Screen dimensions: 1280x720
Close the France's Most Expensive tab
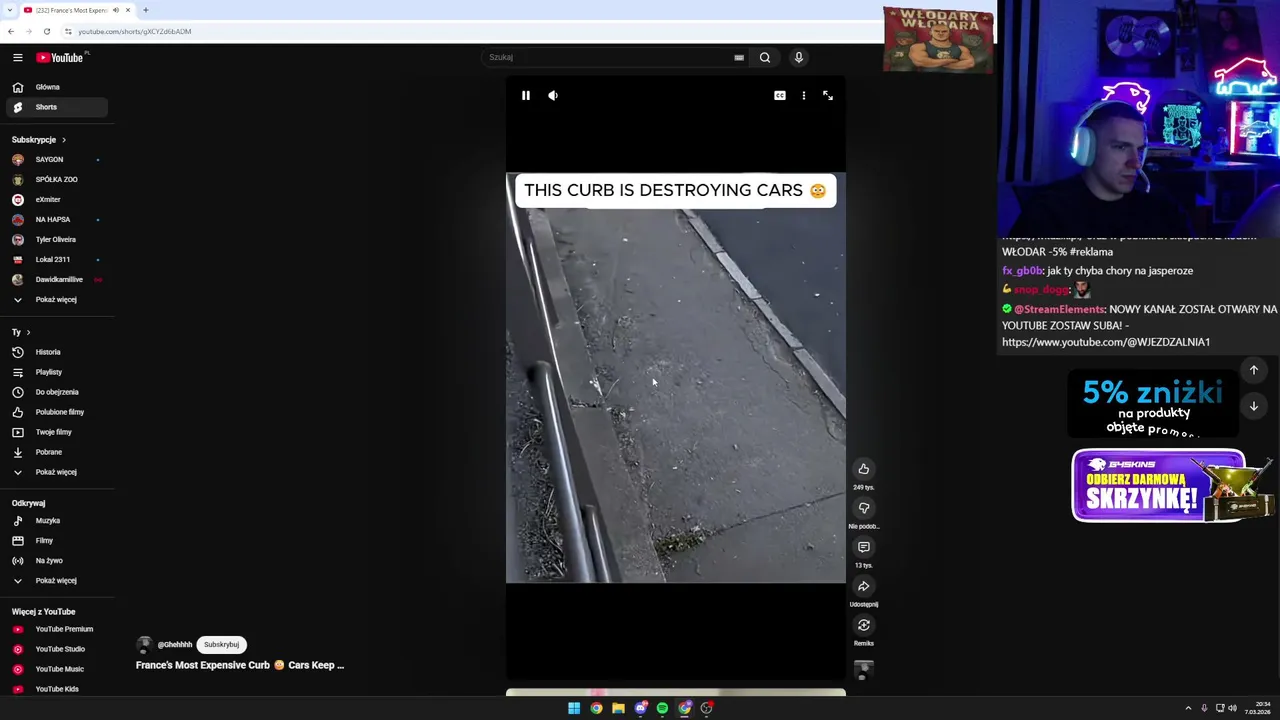128,10
